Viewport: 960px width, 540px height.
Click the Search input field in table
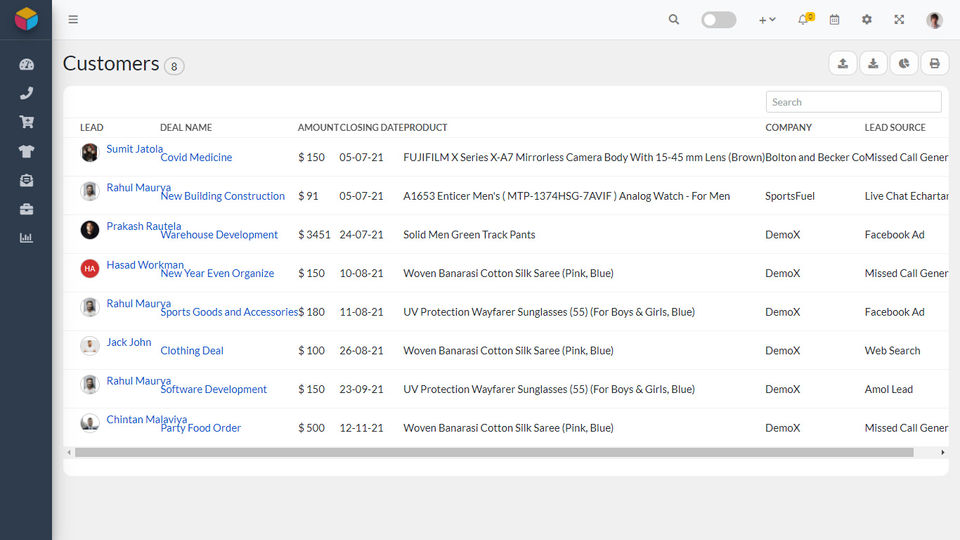853,102
